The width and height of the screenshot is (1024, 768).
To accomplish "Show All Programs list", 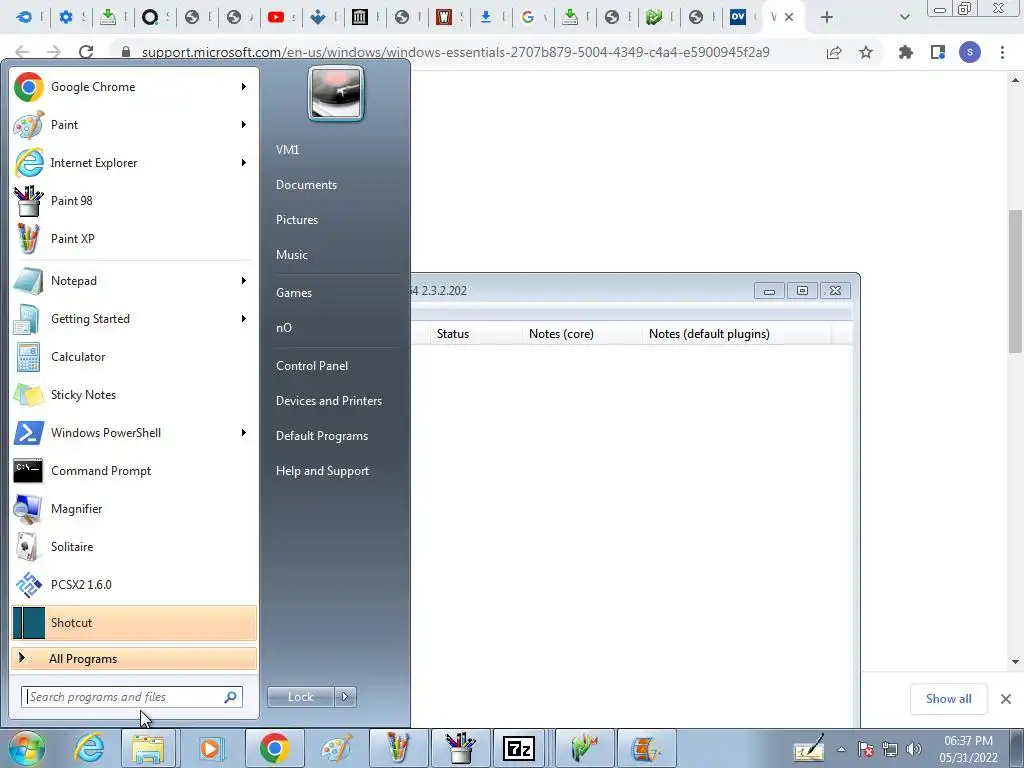I will coord(134,659).
